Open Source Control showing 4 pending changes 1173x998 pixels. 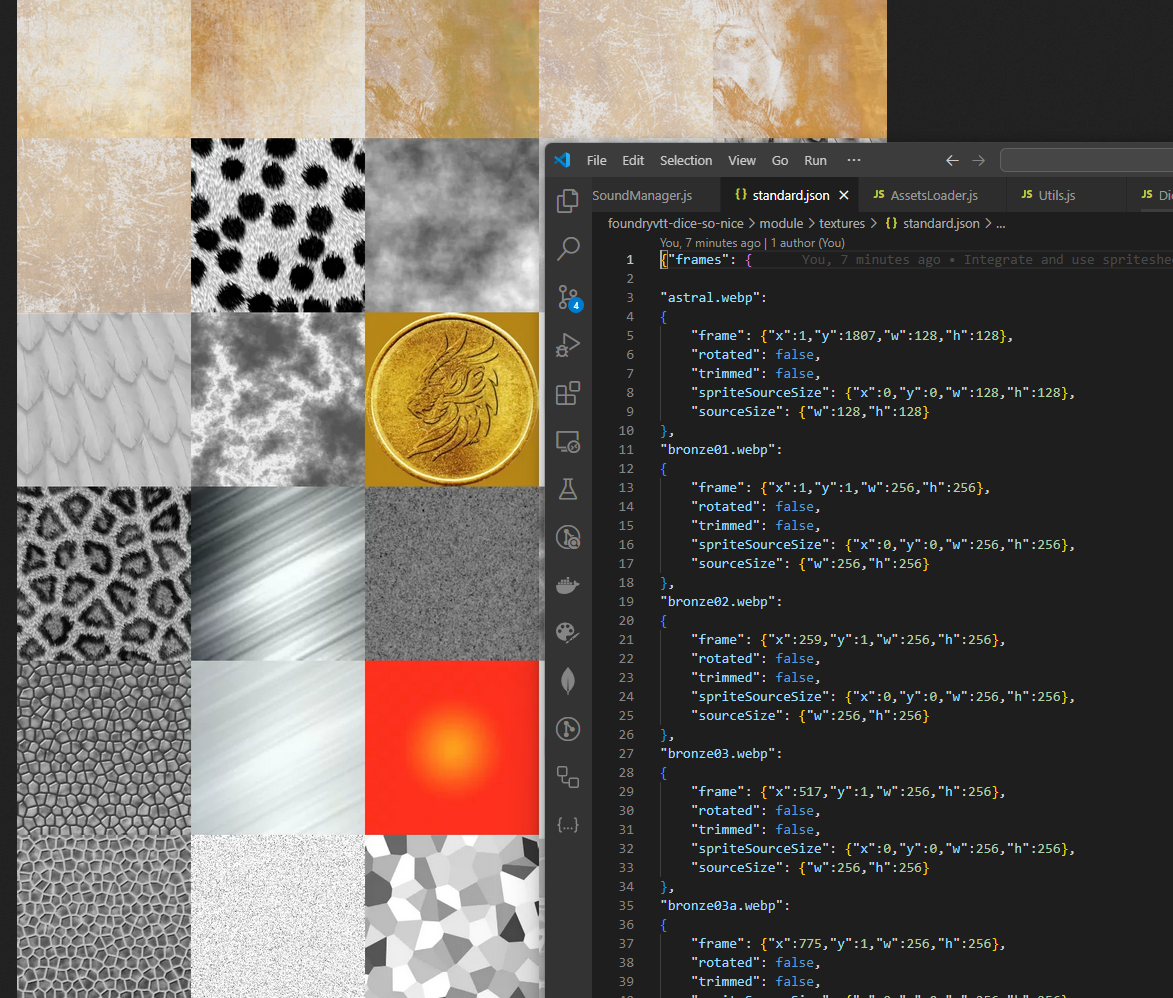[x=568, y=297]
